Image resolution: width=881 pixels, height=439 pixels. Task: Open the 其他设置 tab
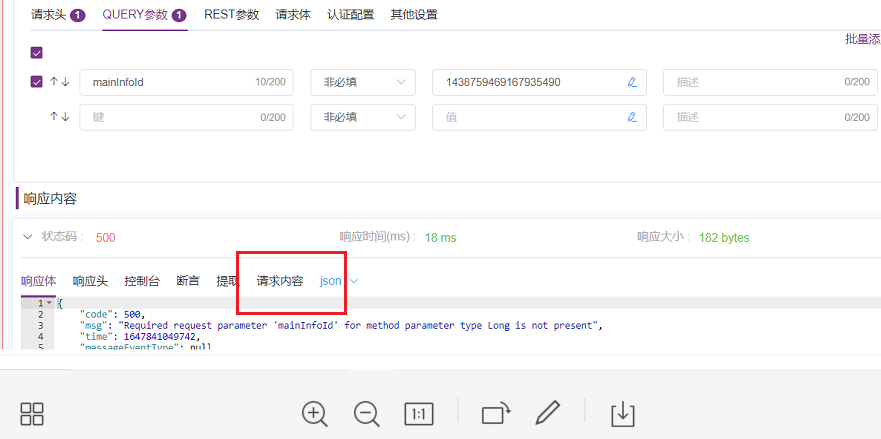click(414, 15)
